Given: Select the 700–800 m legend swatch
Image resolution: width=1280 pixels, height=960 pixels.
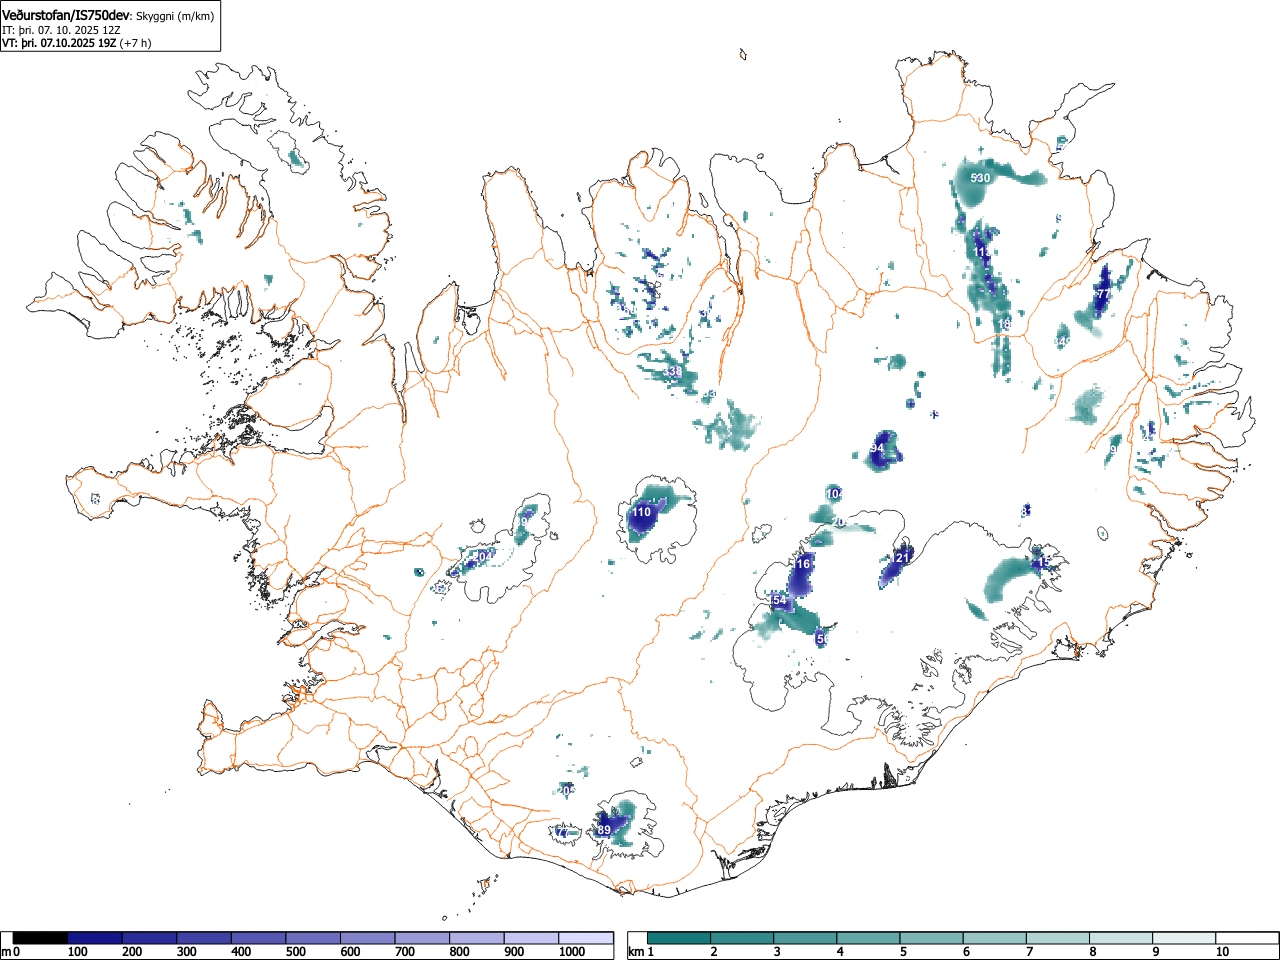Looking at the screenshot, I should coord(422,938).
